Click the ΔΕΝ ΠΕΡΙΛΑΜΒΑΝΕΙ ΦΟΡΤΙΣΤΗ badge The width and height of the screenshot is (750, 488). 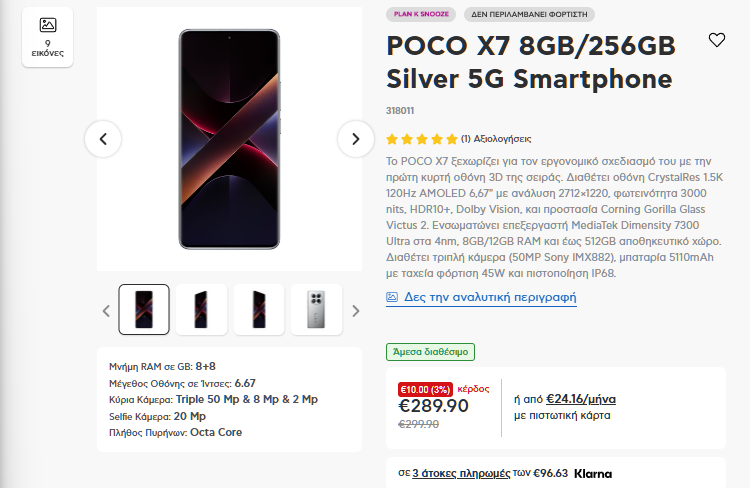(529, 14)
